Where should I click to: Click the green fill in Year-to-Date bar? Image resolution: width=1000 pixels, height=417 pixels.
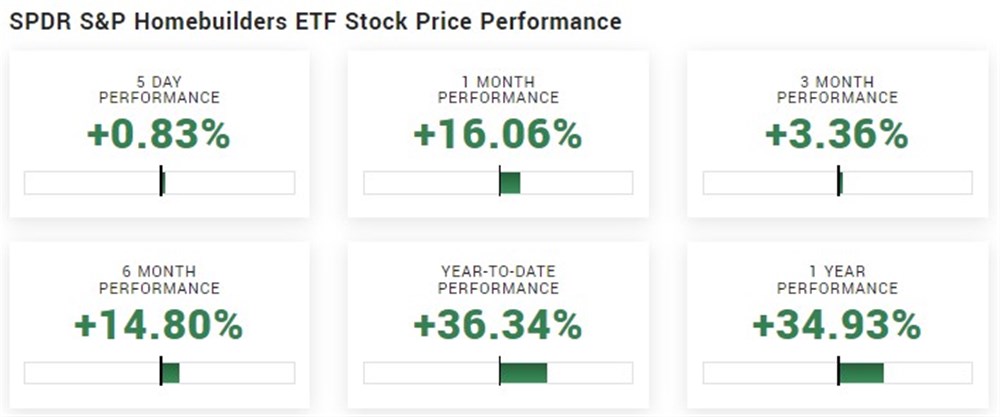(524, 373)
